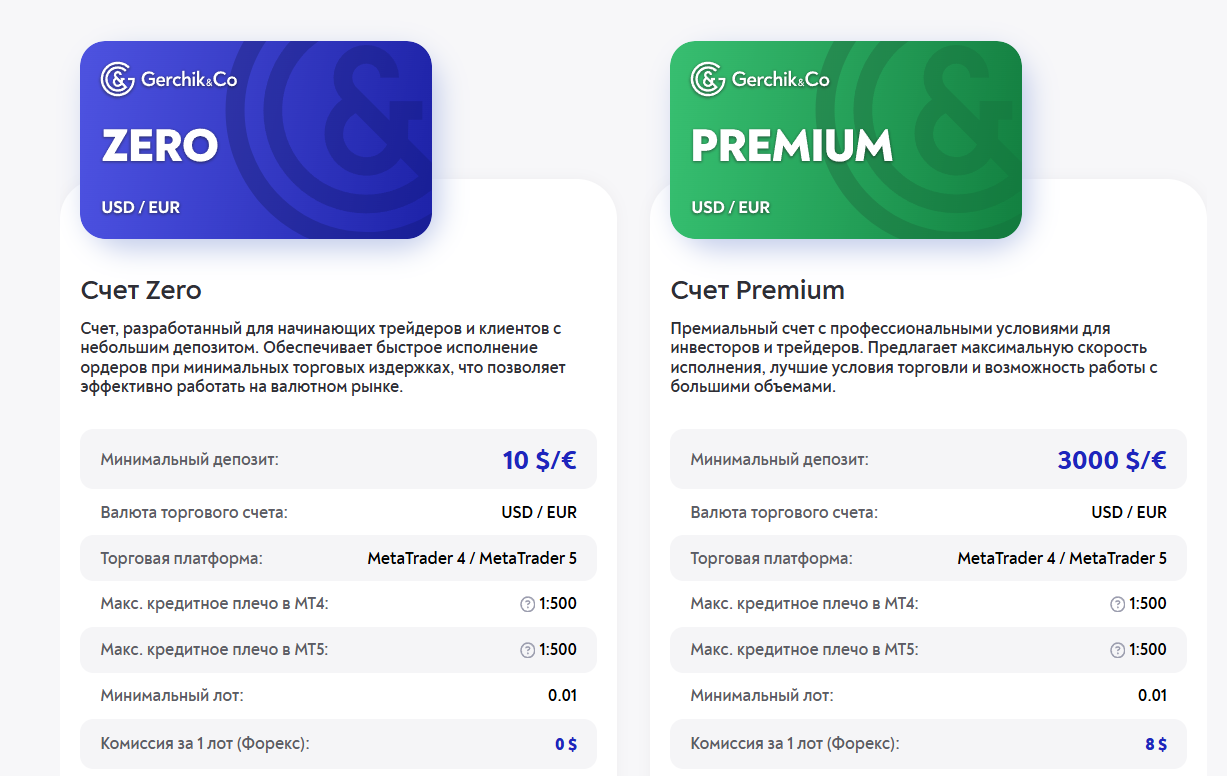
Task: Click help icon for Premium MT4 leverage
Action: tap(1118, 604)
